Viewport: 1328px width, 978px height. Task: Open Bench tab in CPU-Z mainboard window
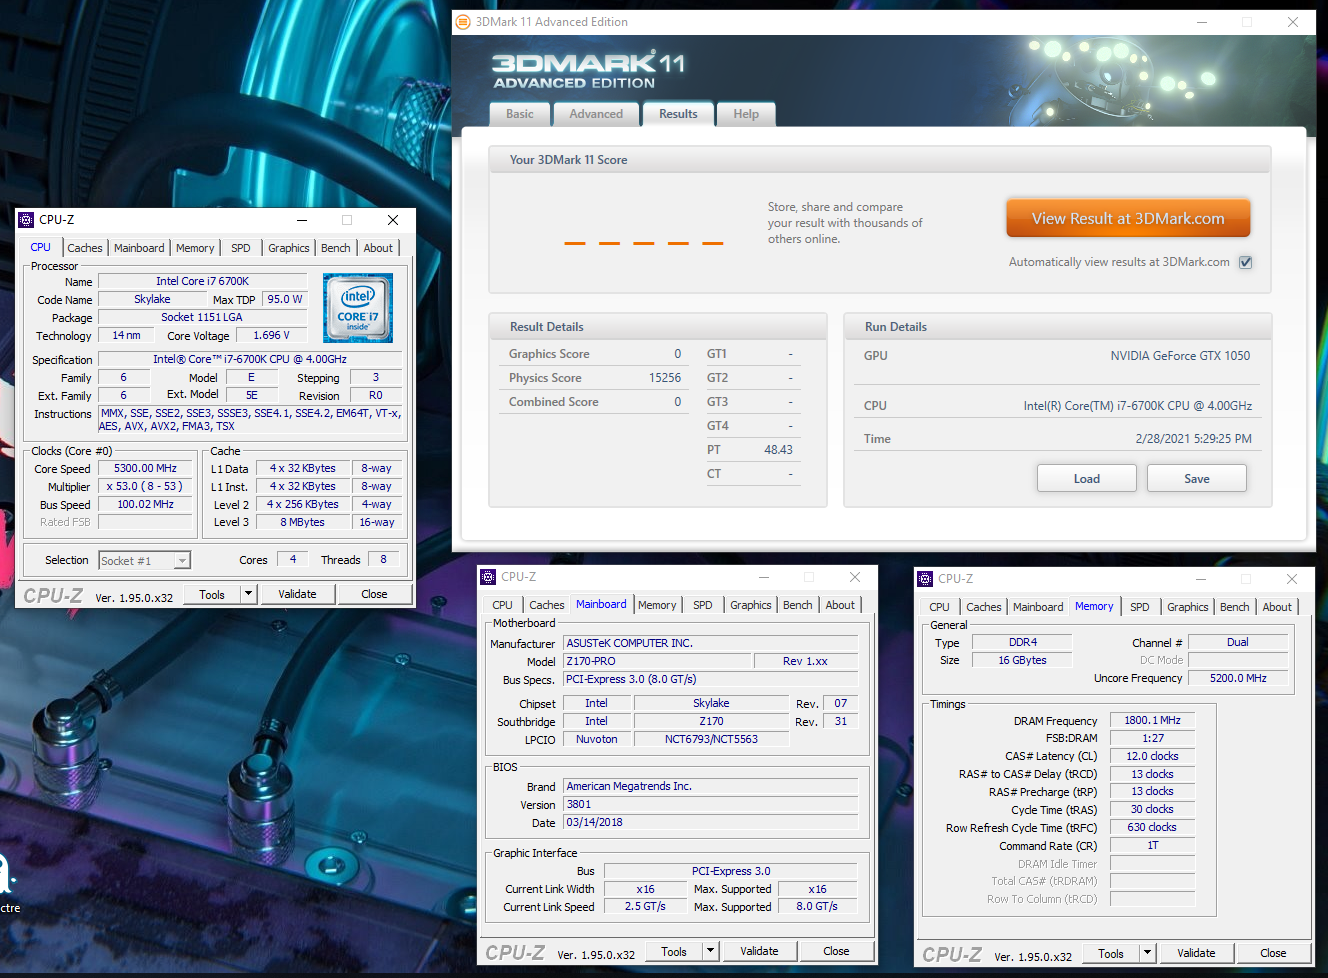798,605
